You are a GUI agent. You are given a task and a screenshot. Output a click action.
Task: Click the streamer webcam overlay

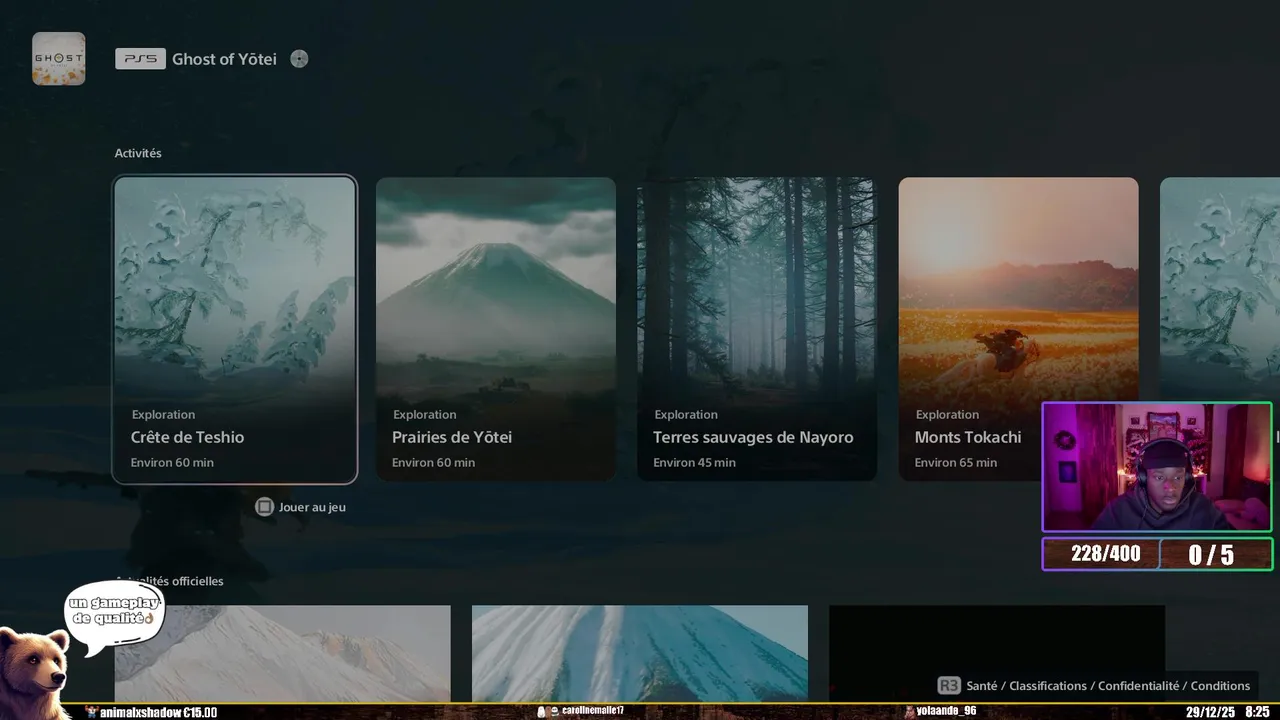coord(1157,467)
